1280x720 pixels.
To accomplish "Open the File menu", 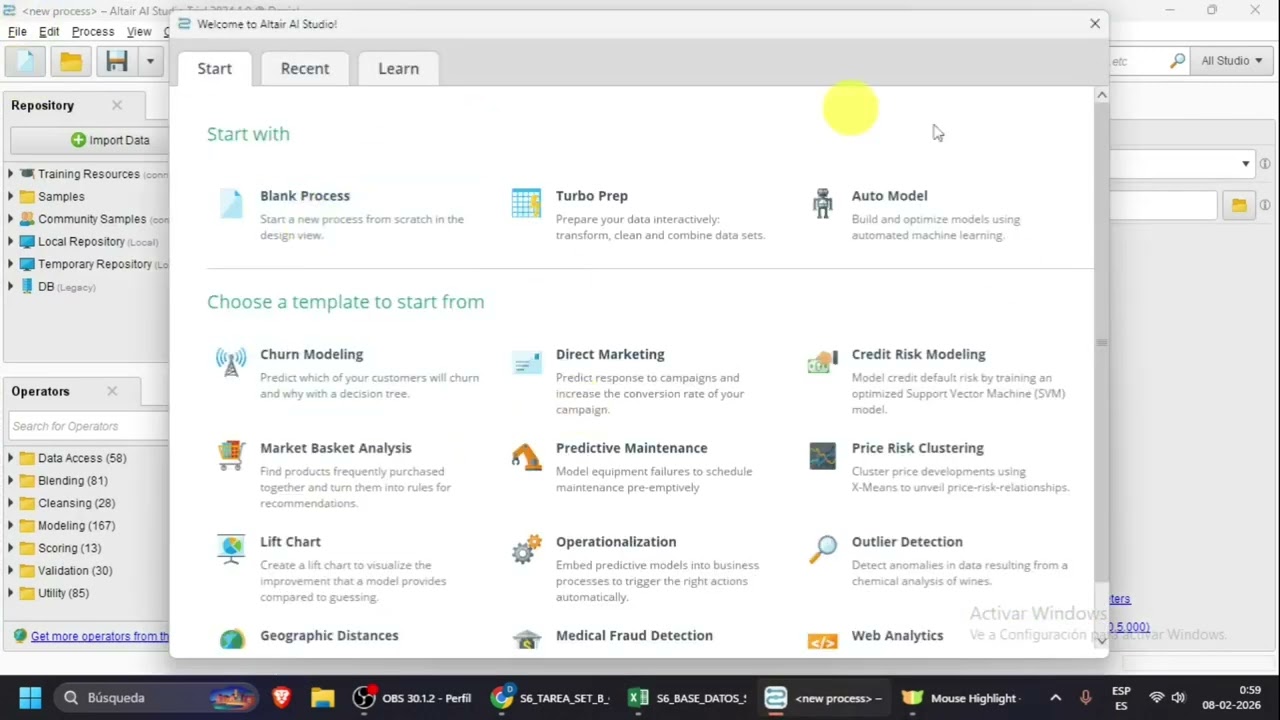I will pyautogui.click(x=17, y=32).
